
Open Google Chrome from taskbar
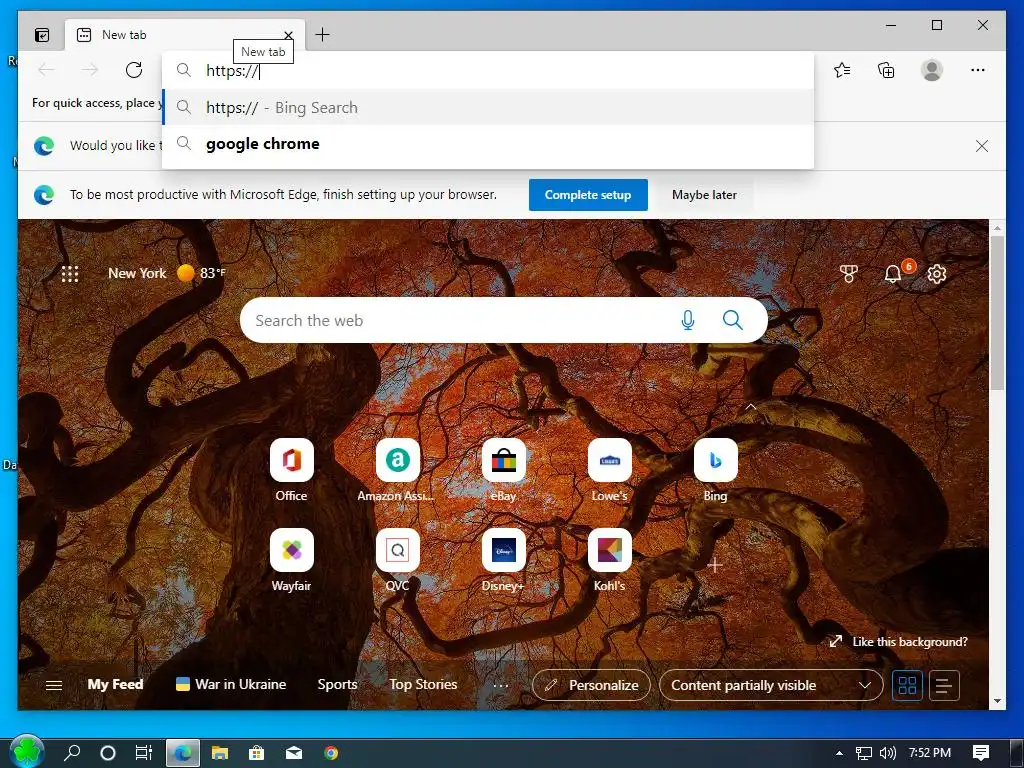[331, 753]
